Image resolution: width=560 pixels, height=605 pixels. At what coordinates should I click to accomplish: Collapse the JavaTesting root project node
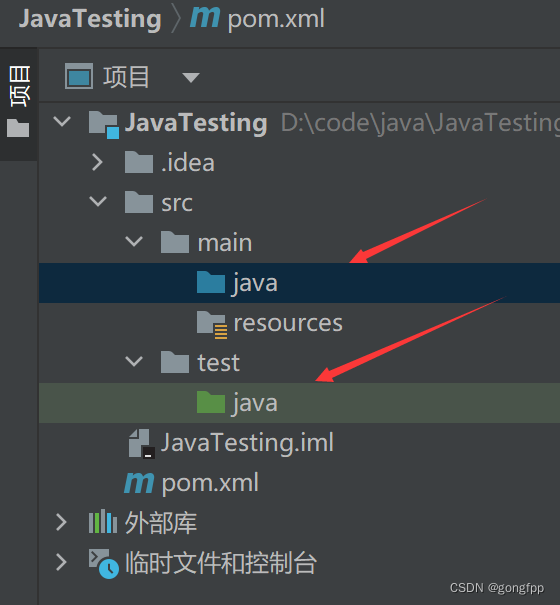(x=62, y=122)
